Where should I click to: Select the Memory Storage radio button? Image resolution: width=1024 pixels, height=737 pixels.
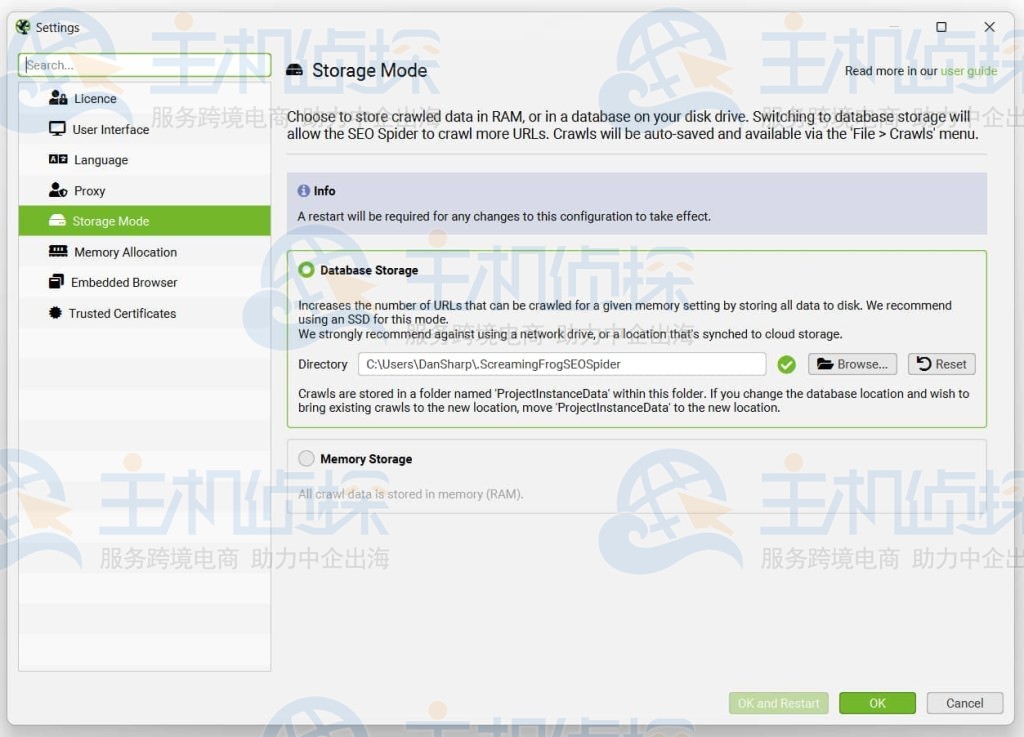coord(306,458)
